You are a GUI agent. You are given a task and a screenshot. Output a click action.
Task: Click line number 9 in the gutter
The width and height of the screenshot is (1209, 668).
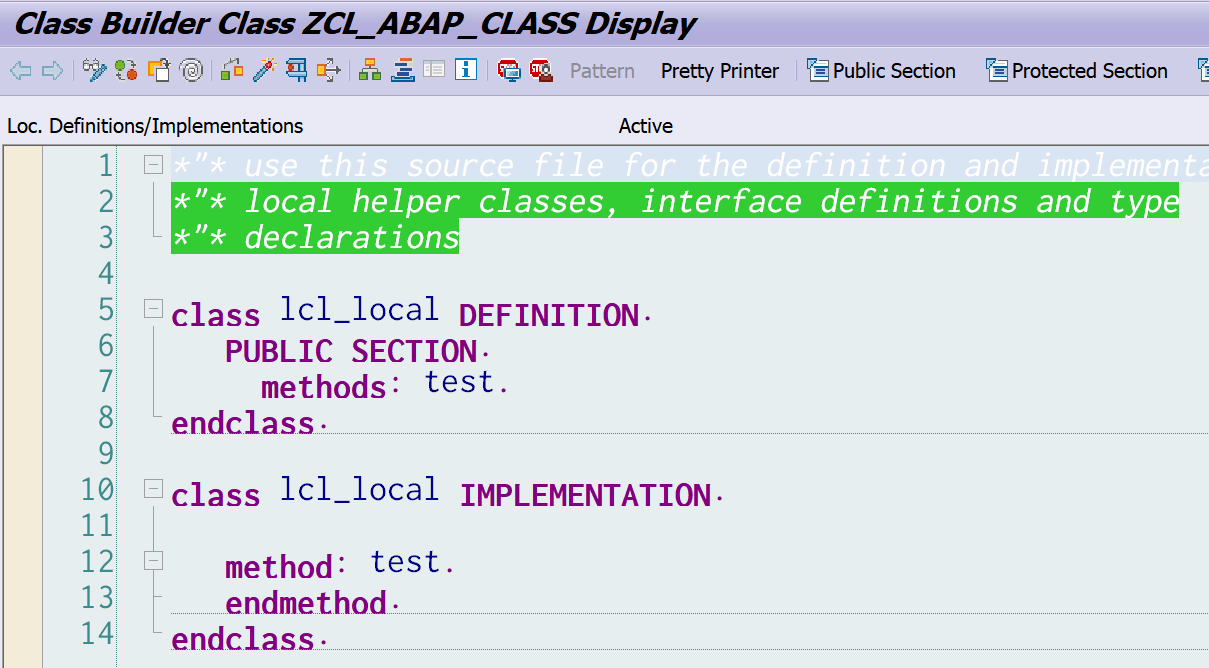(106, 453)
